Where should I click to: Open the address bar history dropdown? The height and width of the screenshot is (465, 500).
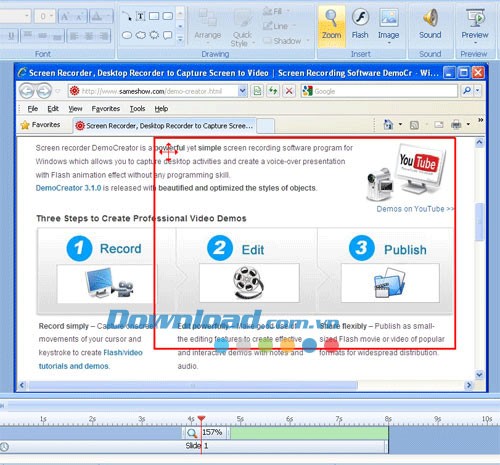pos(242,91)
